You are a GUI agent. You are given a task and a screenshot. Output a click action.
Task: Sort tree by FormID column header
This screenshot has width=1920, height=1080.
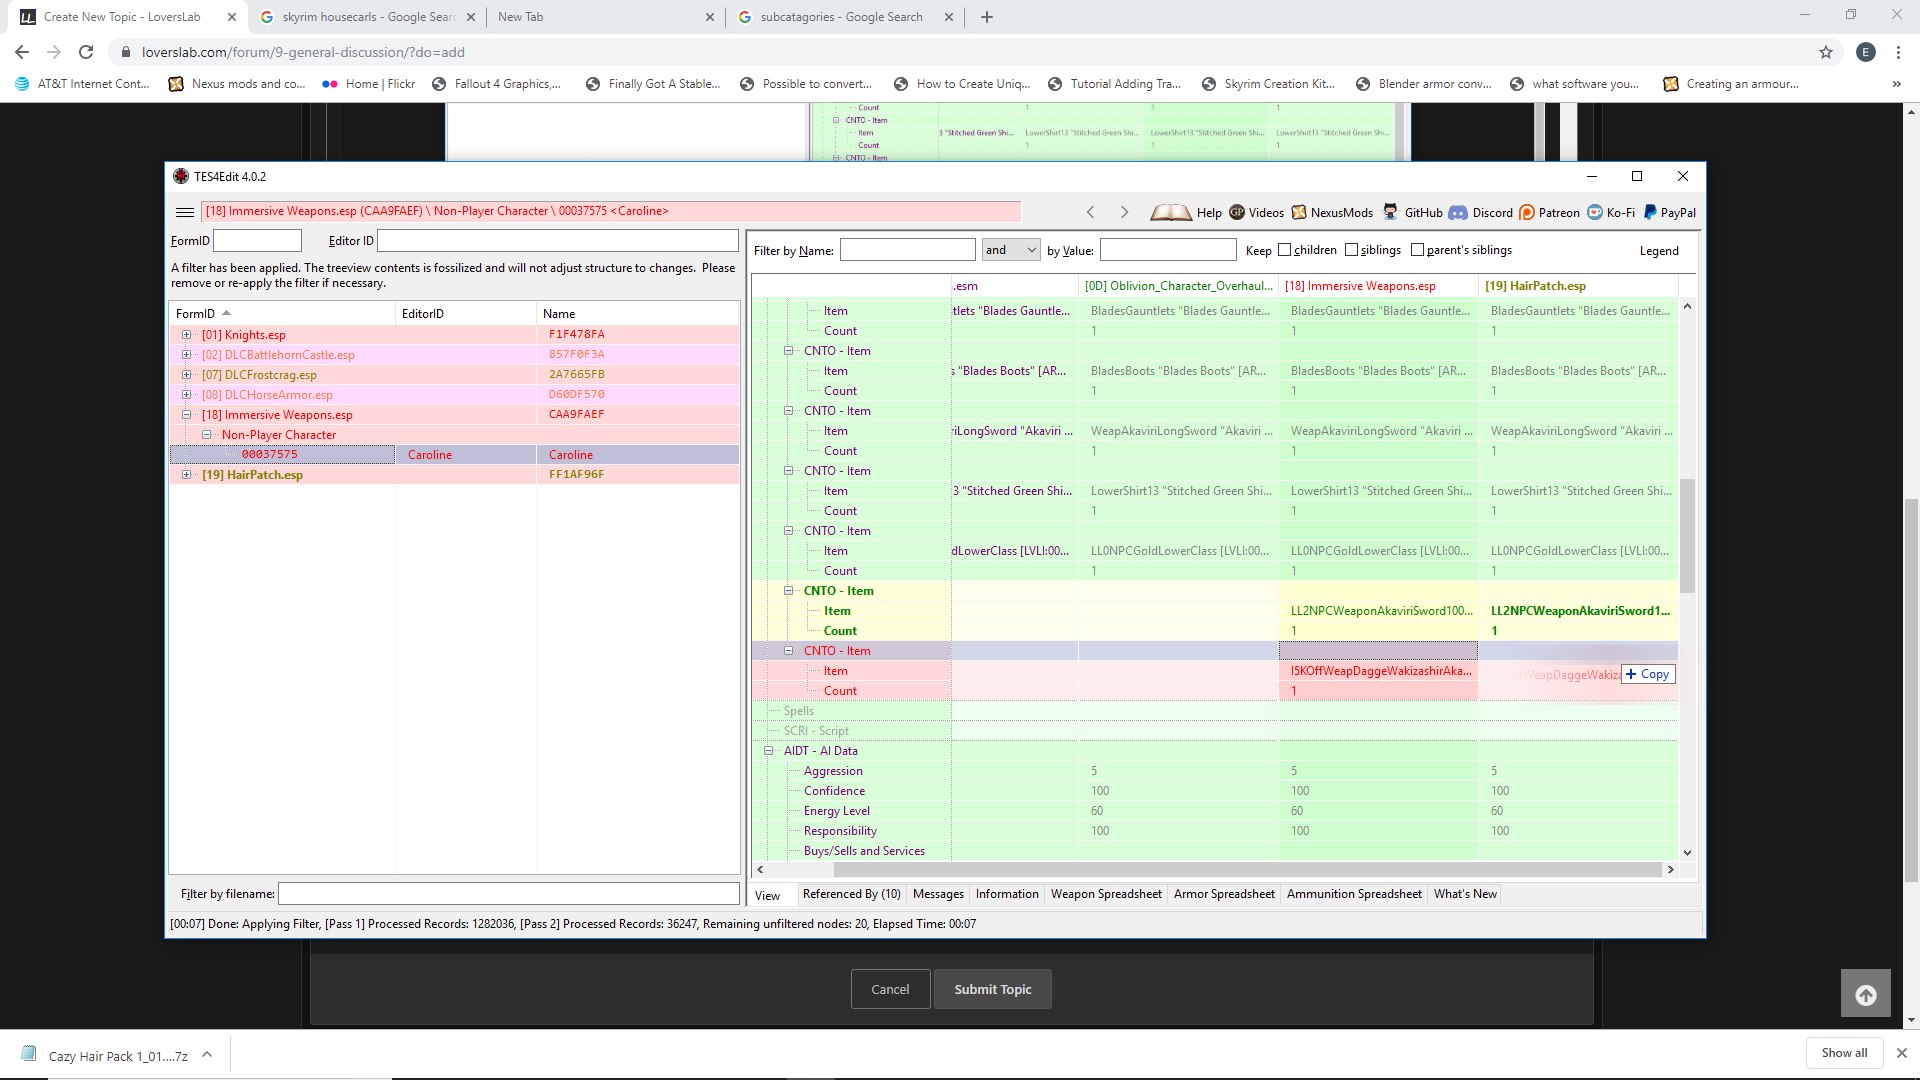(x=282, y=314)
